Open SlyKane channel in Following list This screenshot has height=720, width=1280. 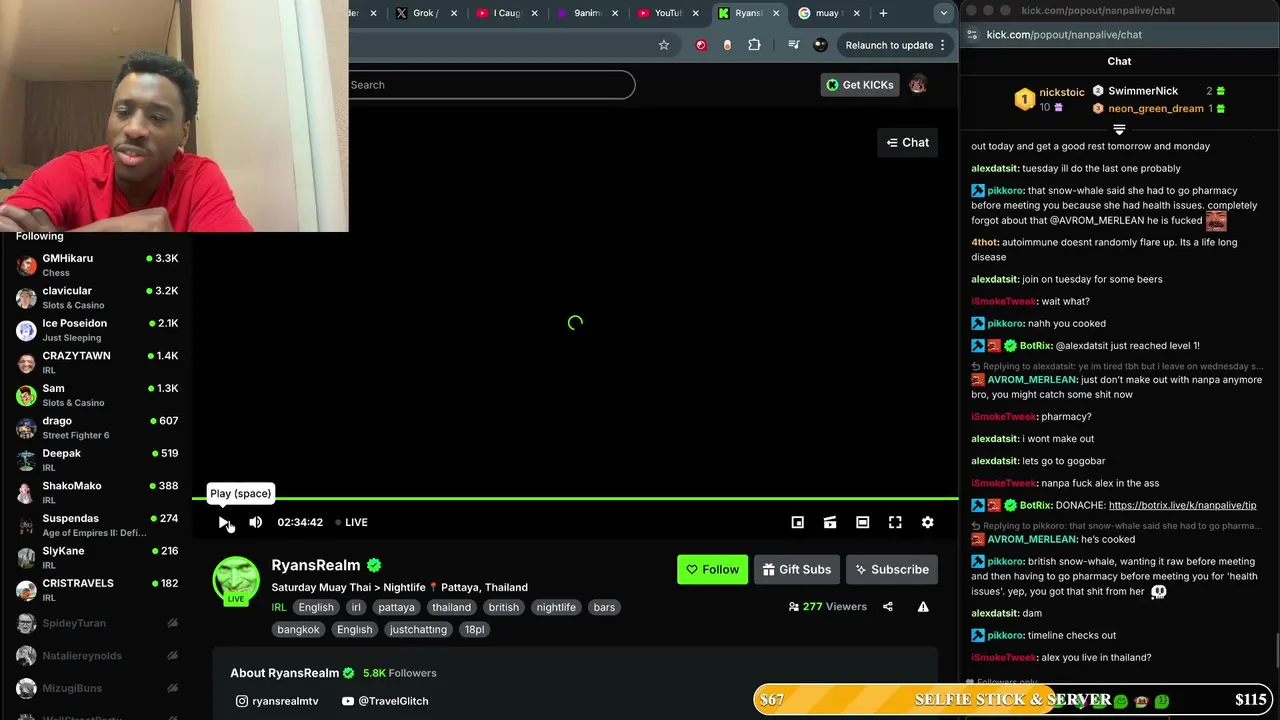(97, 558)
